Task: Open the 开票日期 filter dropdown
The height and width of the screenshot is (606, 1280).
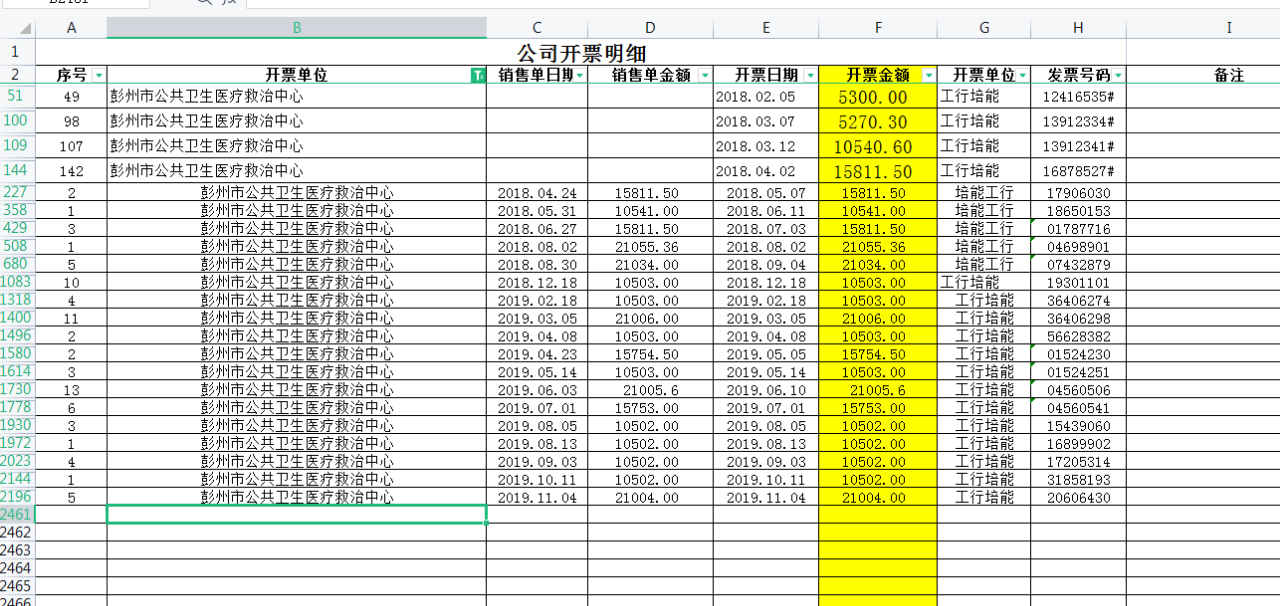Action: tap(810, 76)
